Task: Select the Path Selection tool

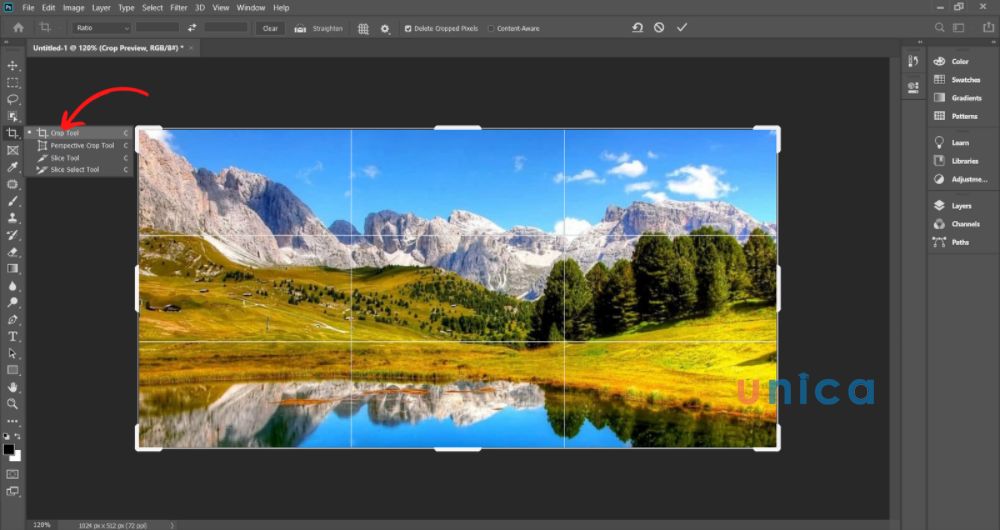Action: [x=12, y=353]
